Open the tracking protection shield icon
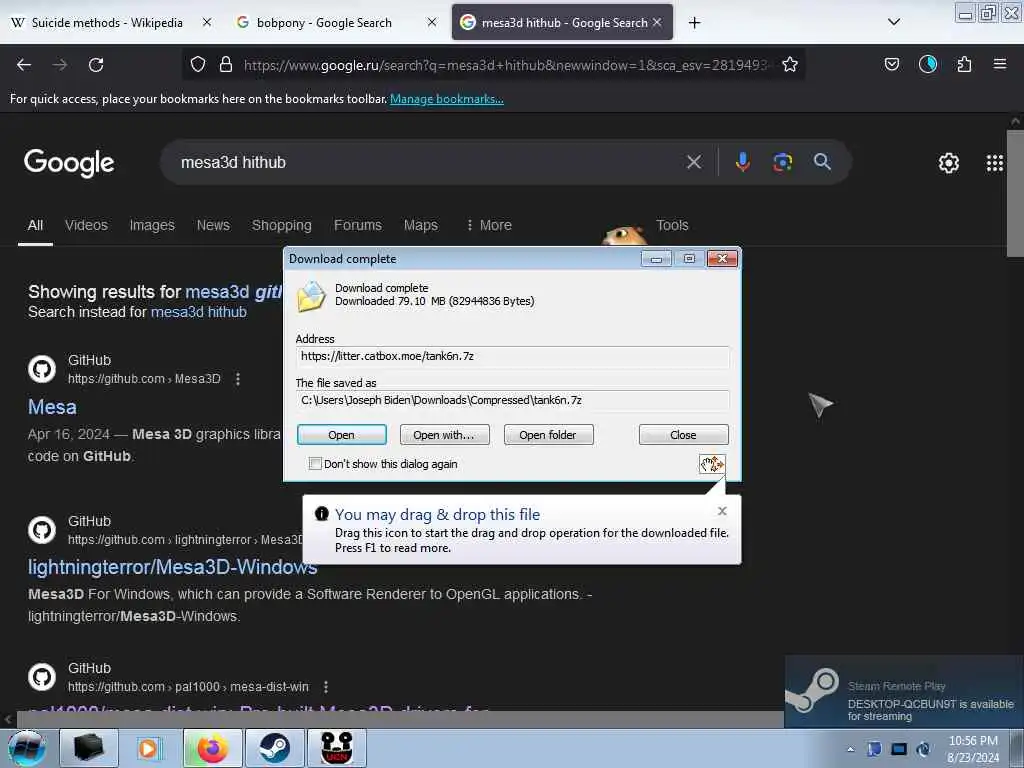Image resolution: width=1024 pixels, height=768 pixels. point(198,64)
